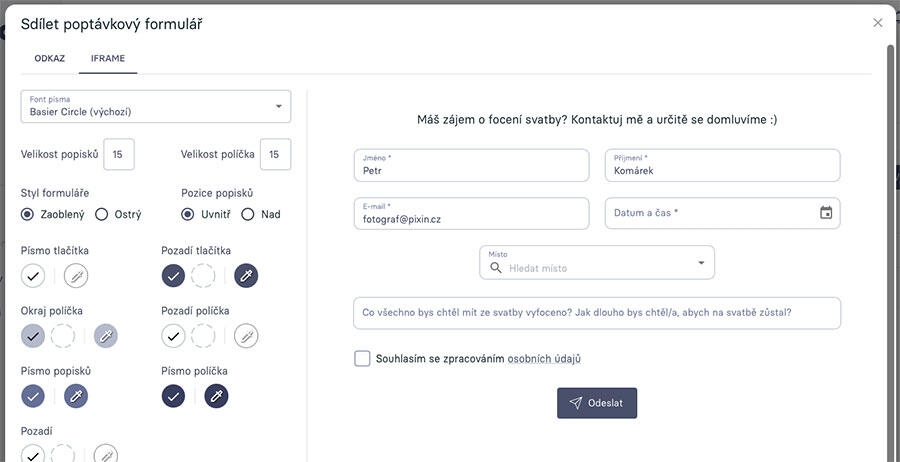Switch to the ODKAZ tab
This screenshot has height=462, width=900.
point(50,58)
